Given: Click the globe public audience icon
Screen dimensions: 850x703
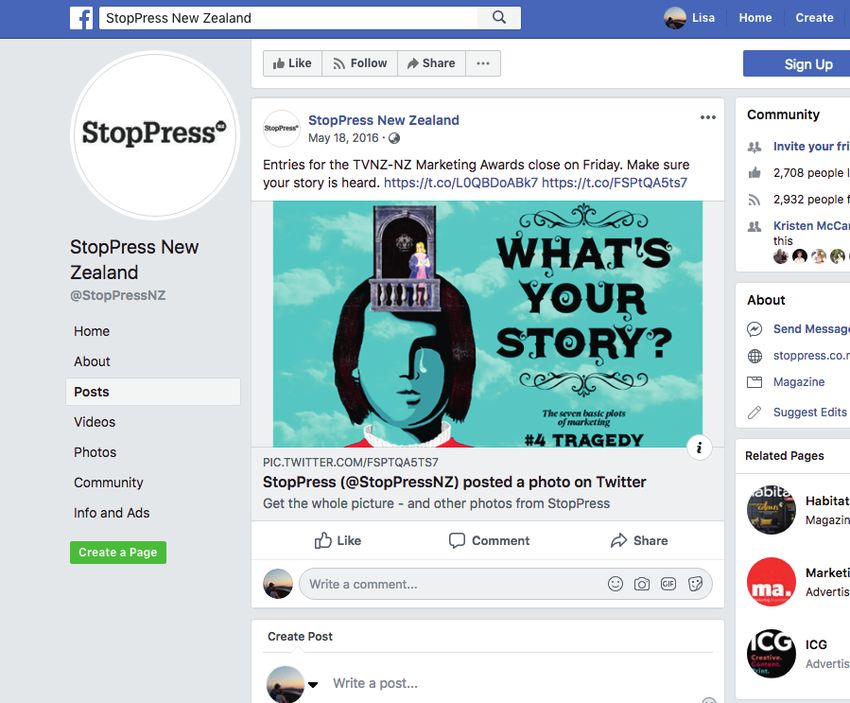Looking at the screenshot, I should pyautogui.click(x=395, y=138).
